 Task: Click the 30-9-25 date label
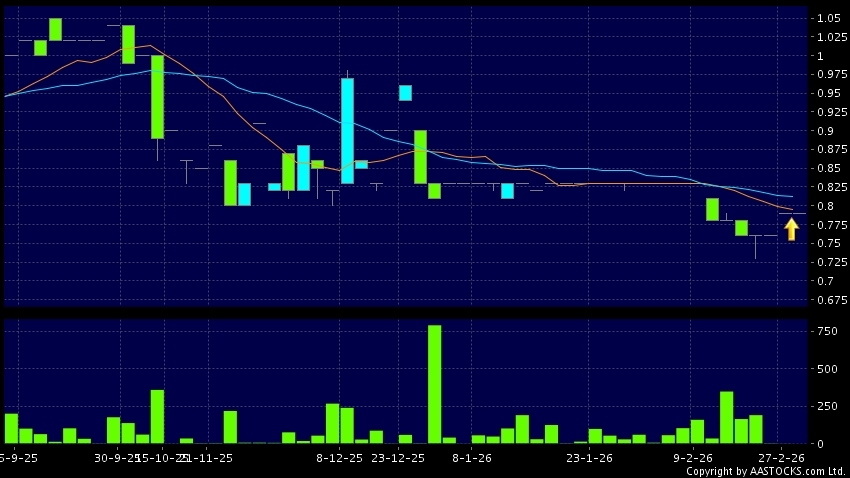pyautogui.click(x=115, y=457)
